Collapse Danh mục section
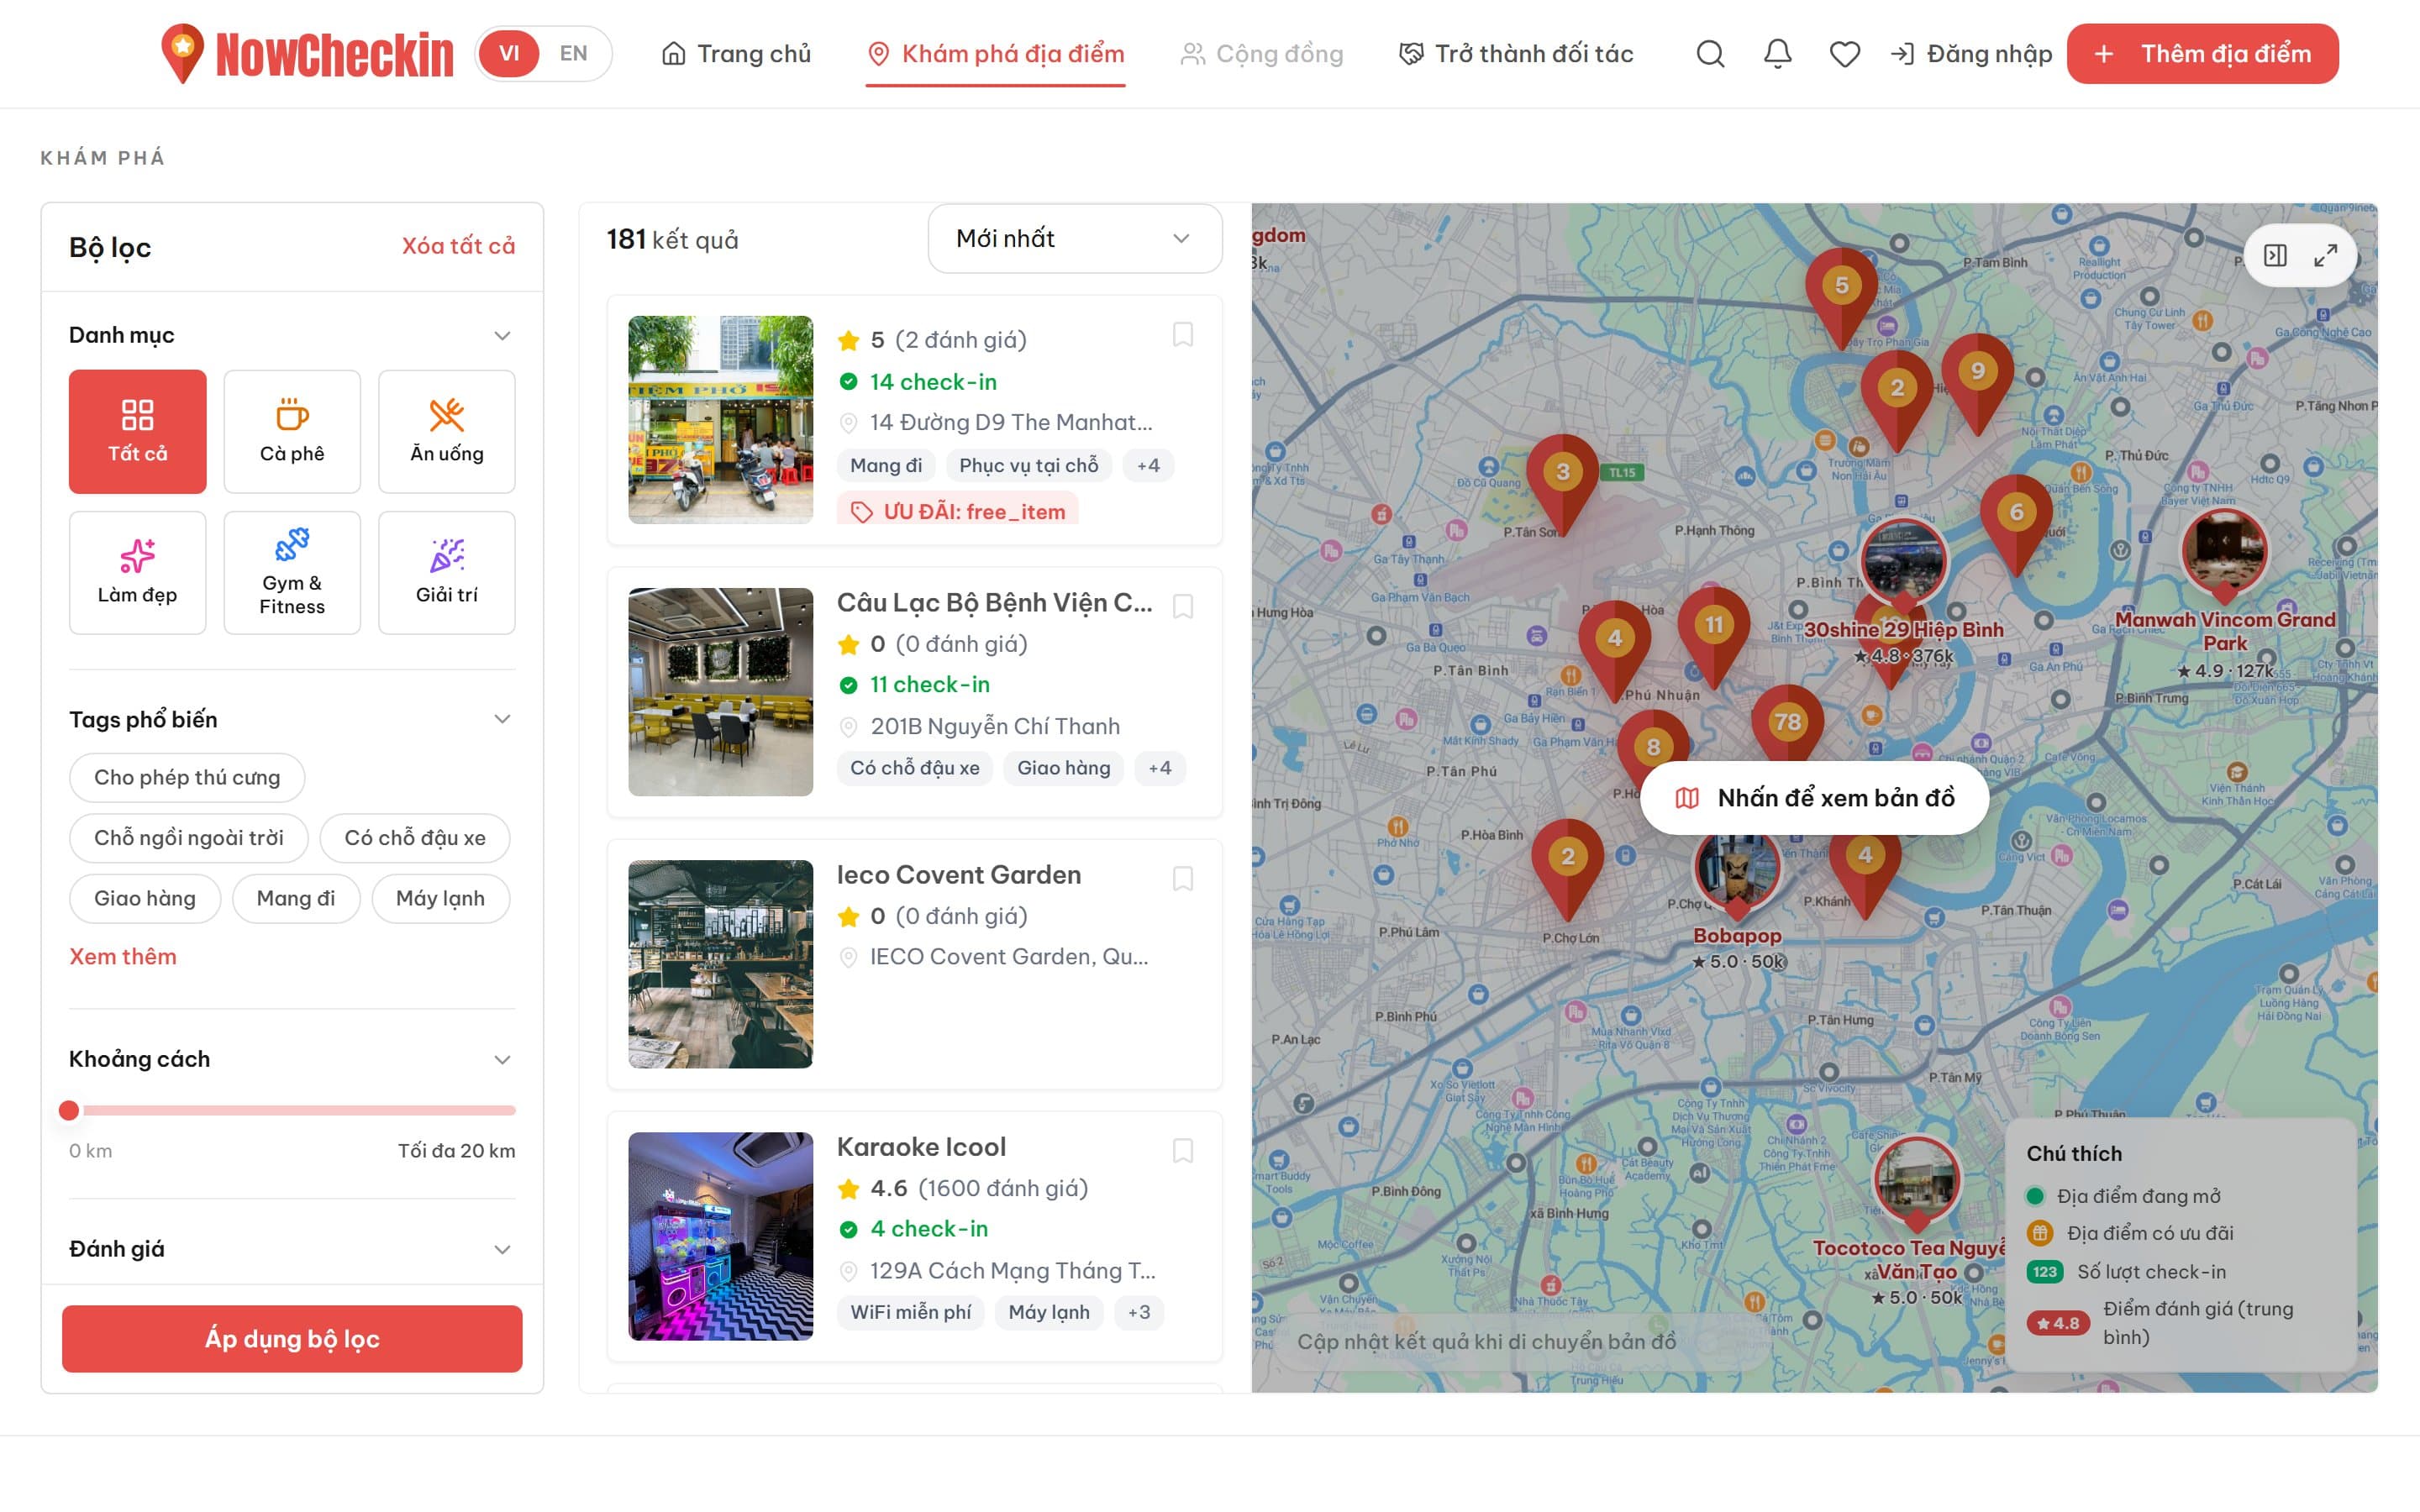 pyautogui.click(x=502, y=335)
